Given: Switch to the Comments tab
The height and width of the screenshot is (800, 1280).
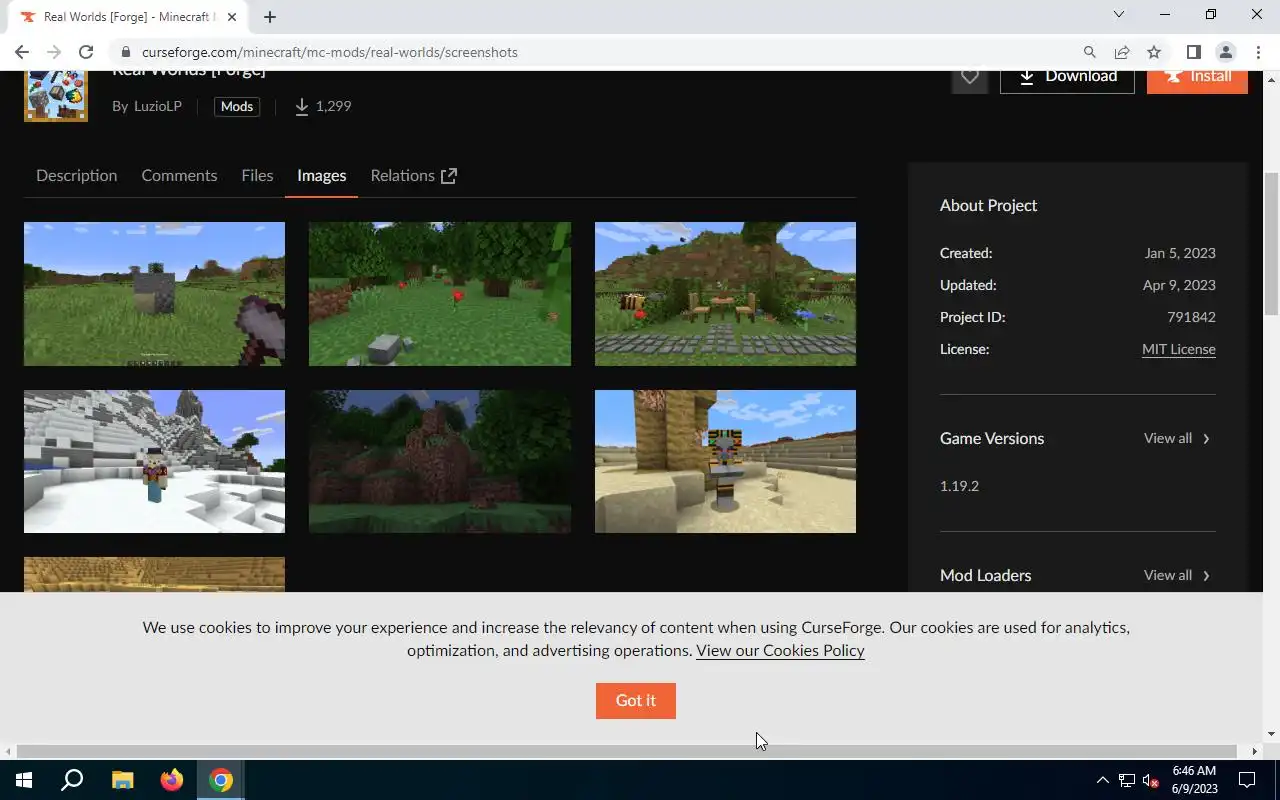Looking at the screenshot, I should click(179, 175).
